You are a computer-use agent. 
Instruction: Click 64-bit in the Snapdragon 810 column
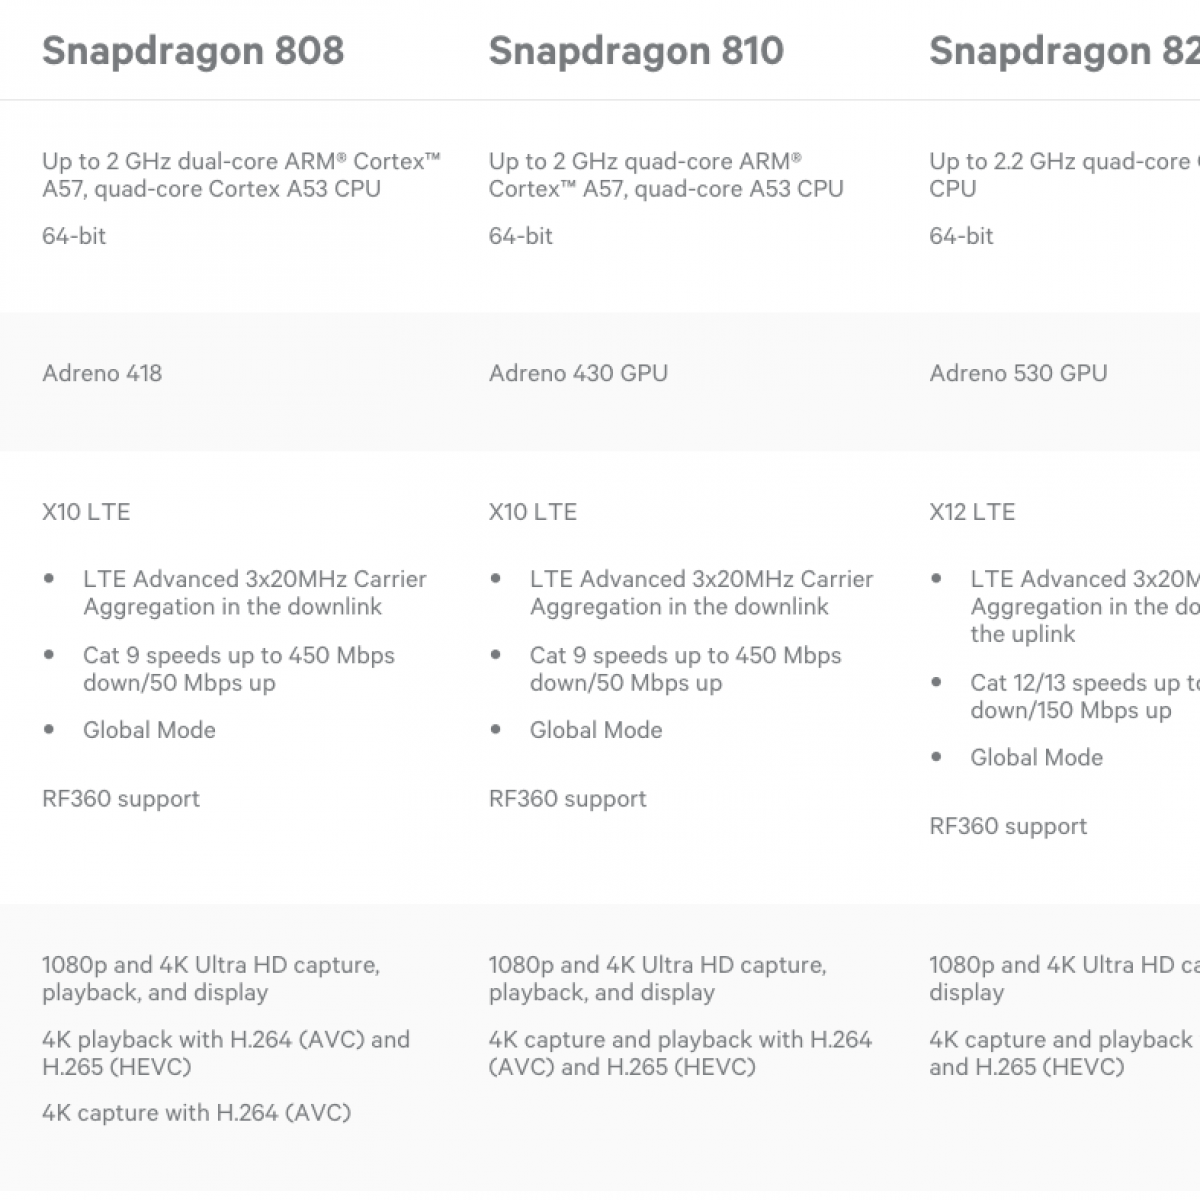[521, 236]
